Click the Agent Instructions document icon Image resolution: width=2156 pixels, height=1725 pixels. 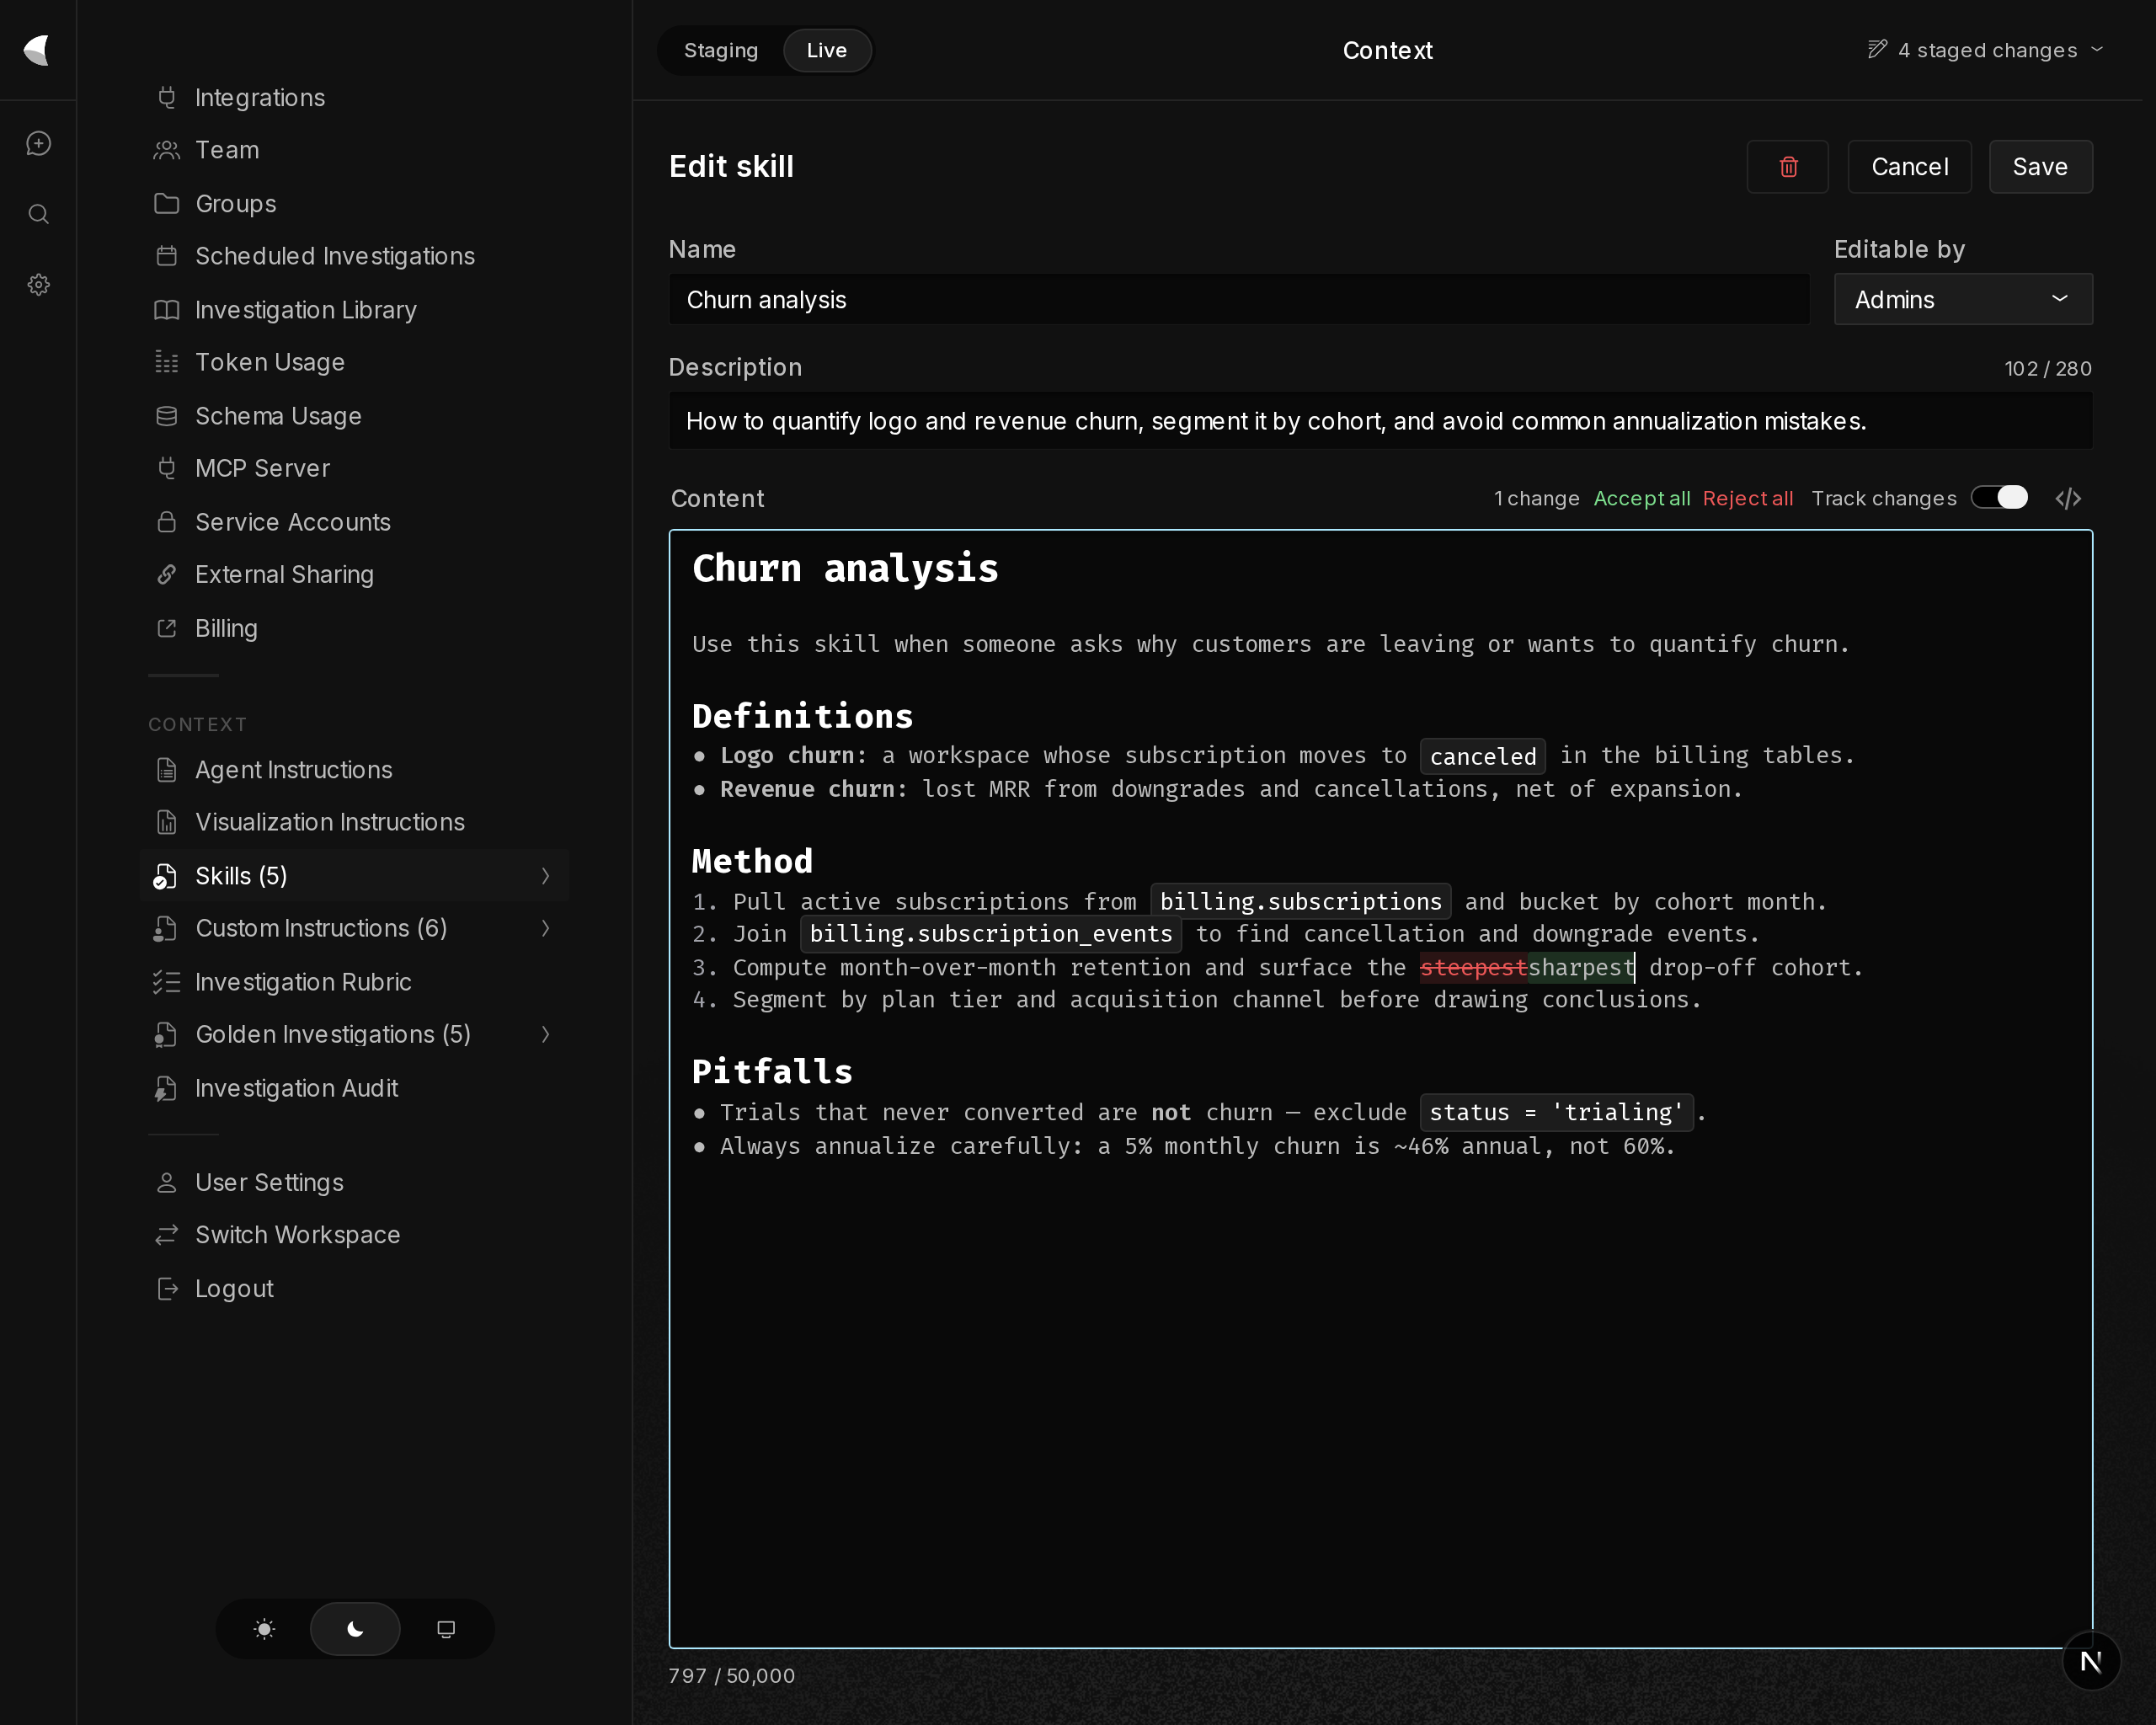click(x=167, y=770)
